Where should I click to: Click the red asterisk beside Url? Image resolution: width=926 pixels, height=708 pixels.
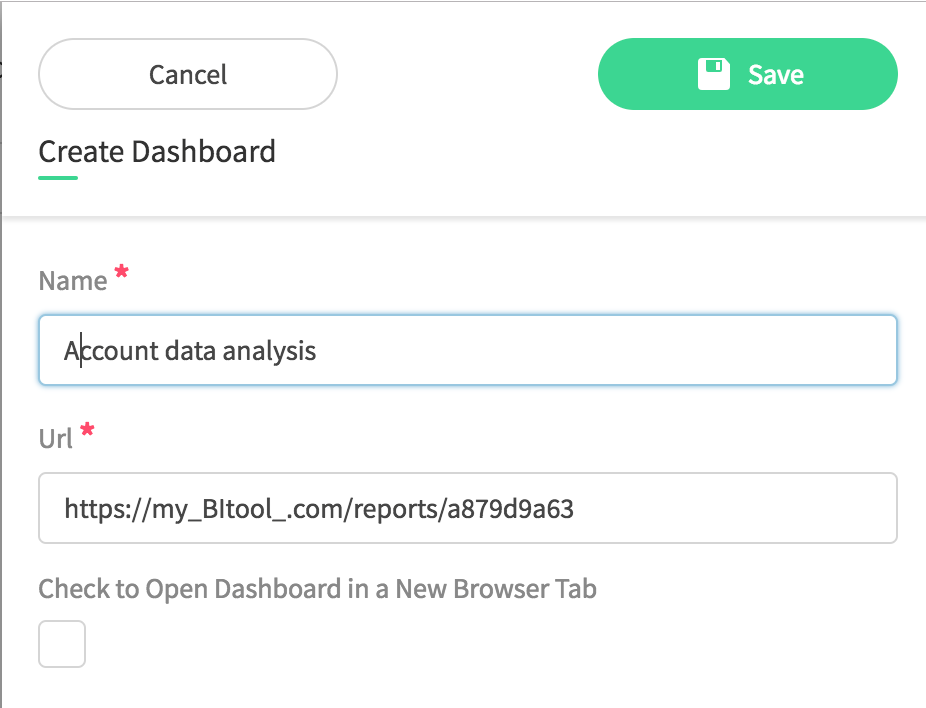[87, 430]
